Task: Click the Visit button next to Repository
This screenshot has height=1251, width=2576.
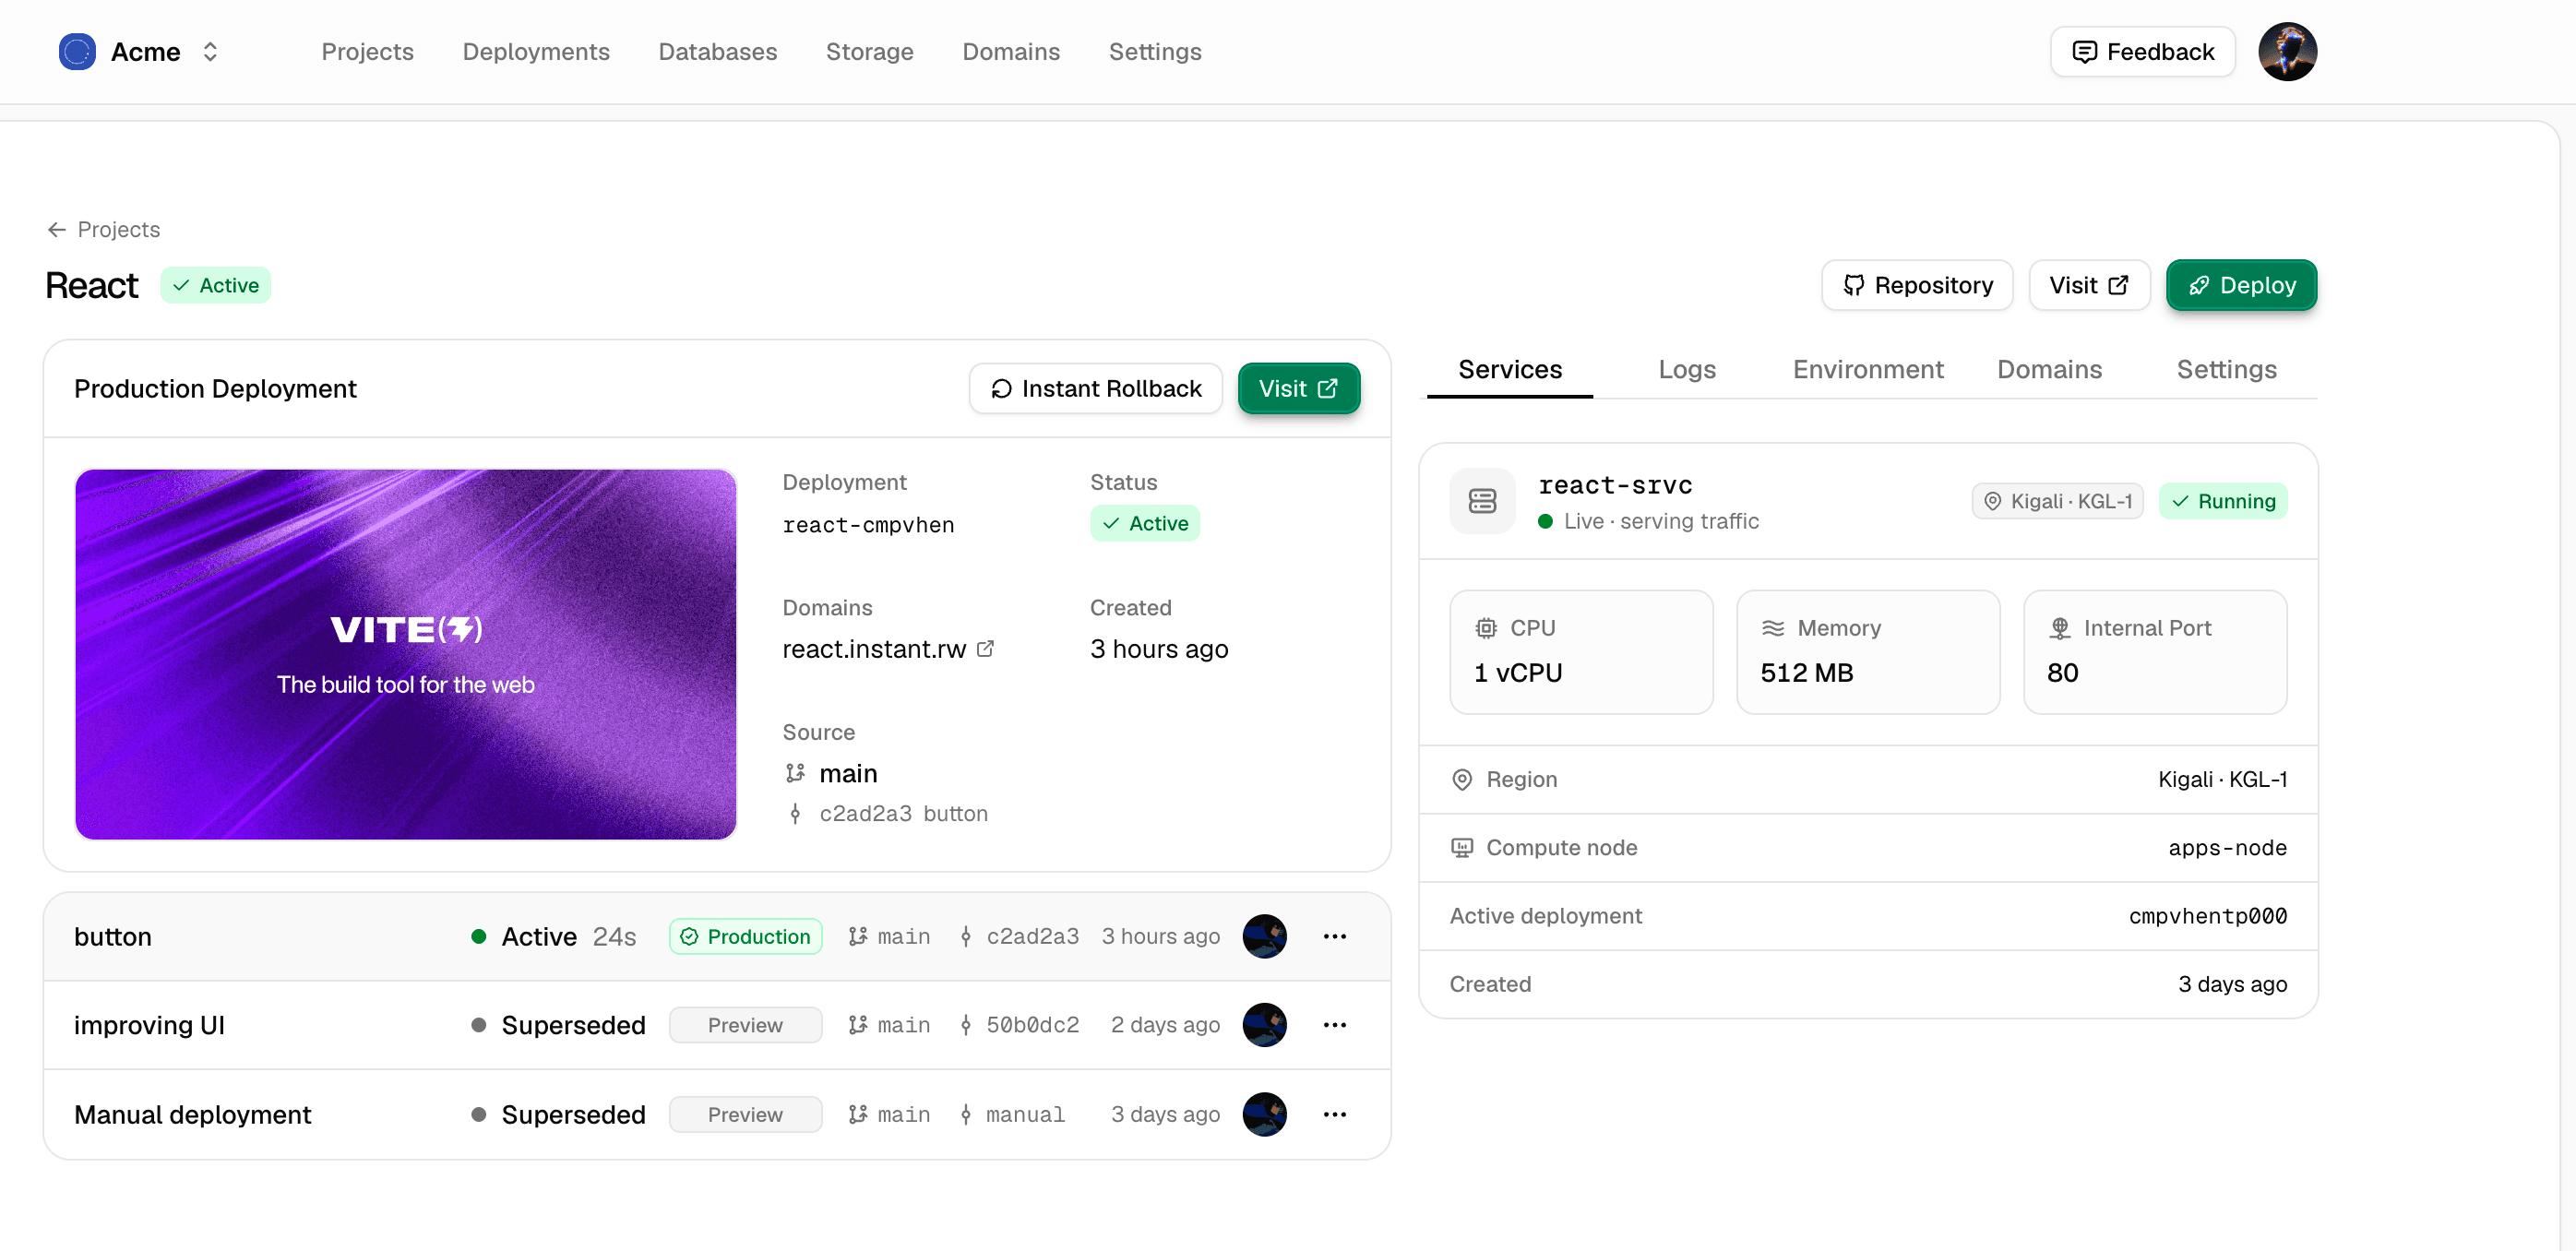Action: click(2088, 286)
